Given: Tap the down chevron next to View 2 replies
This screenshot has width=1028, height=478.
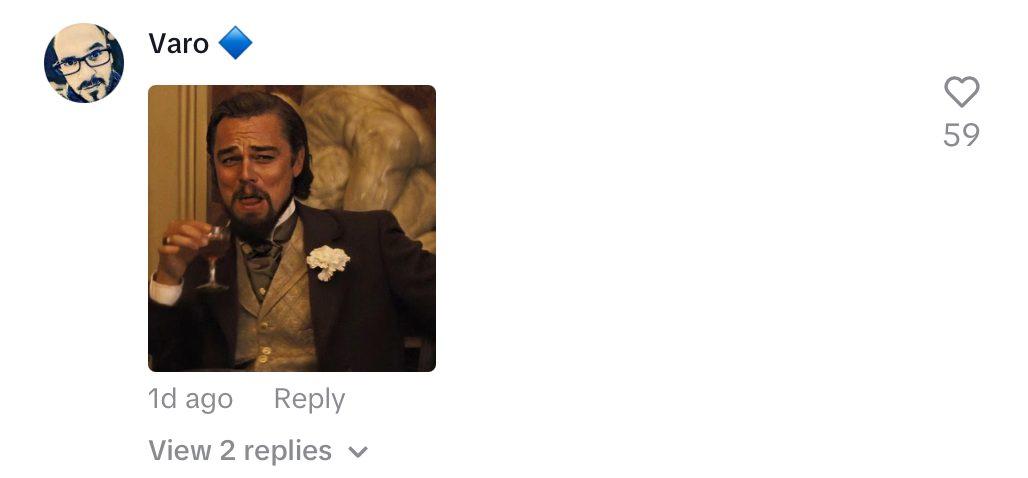Looking at the screenshot, I should [358, 452].
